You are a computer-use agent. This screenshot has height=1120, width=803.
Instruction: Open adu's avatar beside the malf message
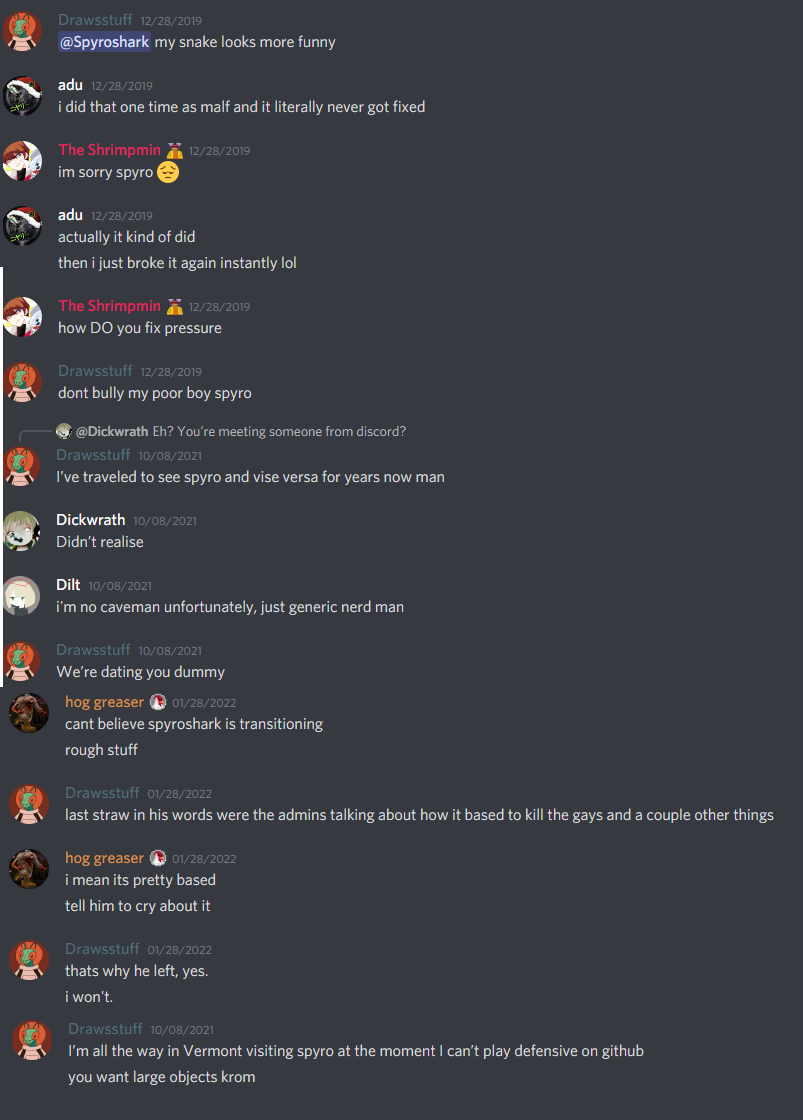[22, 96]
